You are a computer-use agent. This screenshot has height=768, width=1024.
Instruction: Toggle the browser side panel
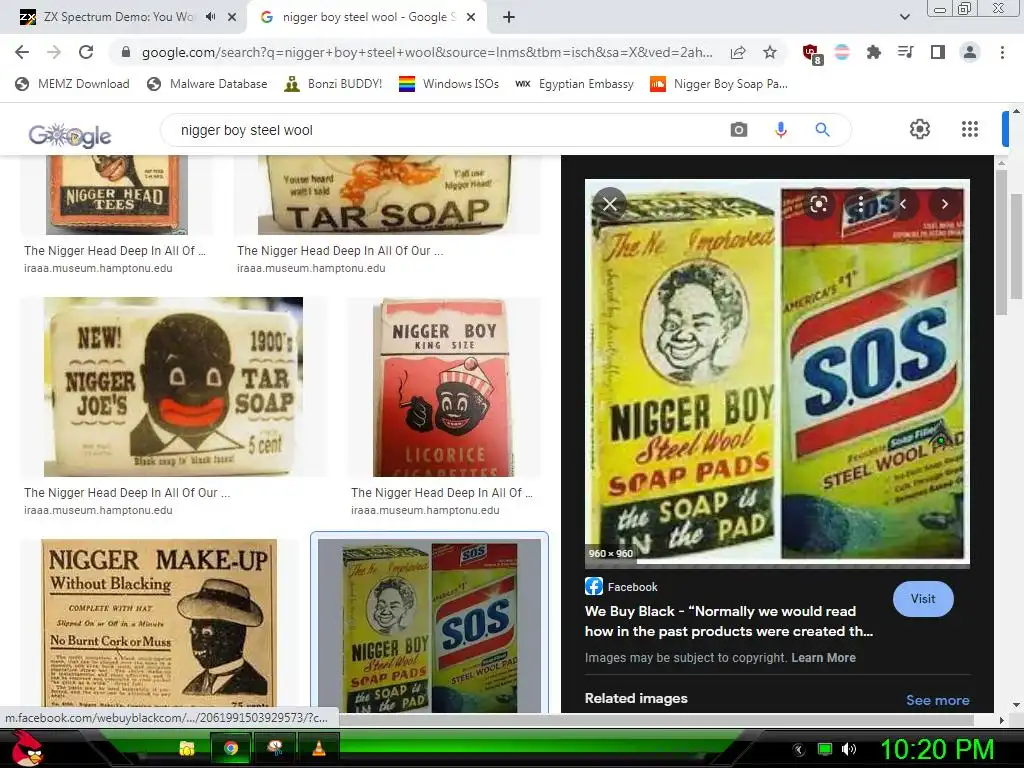[938, 52]
